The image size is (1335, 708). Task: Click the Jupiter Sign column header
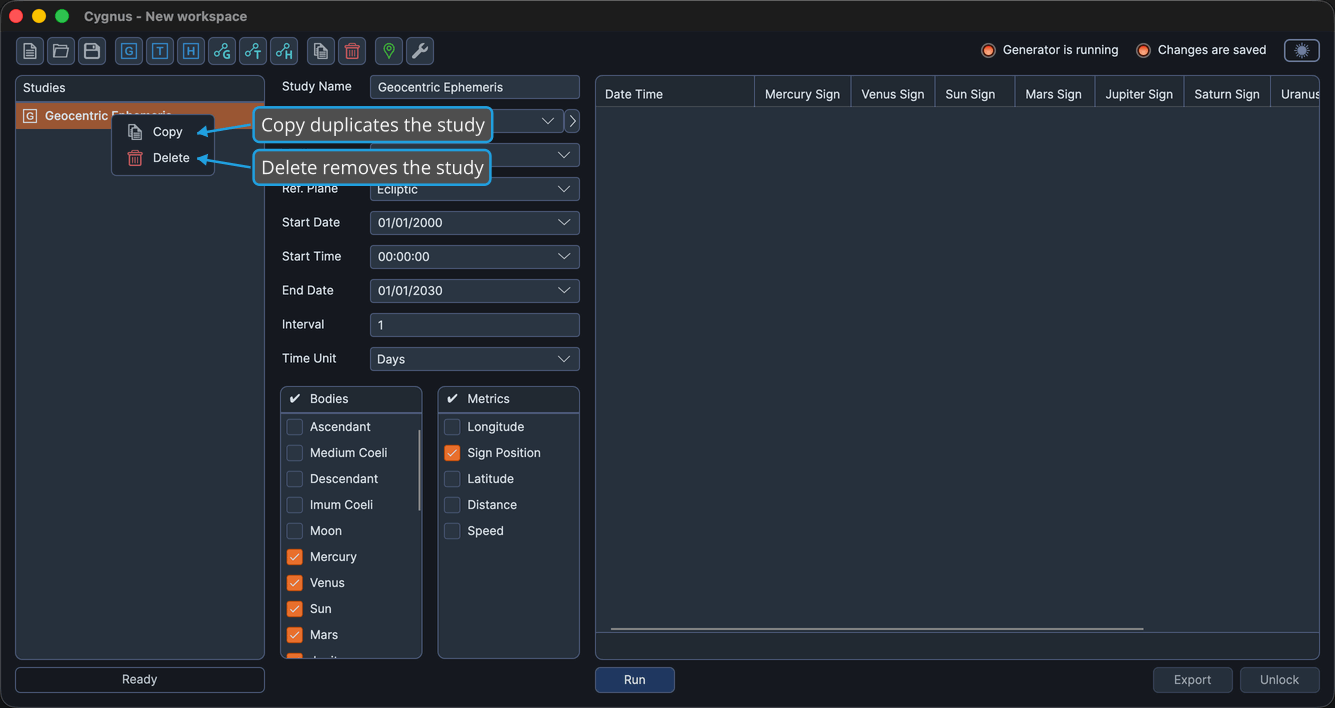click(1139, 94)
